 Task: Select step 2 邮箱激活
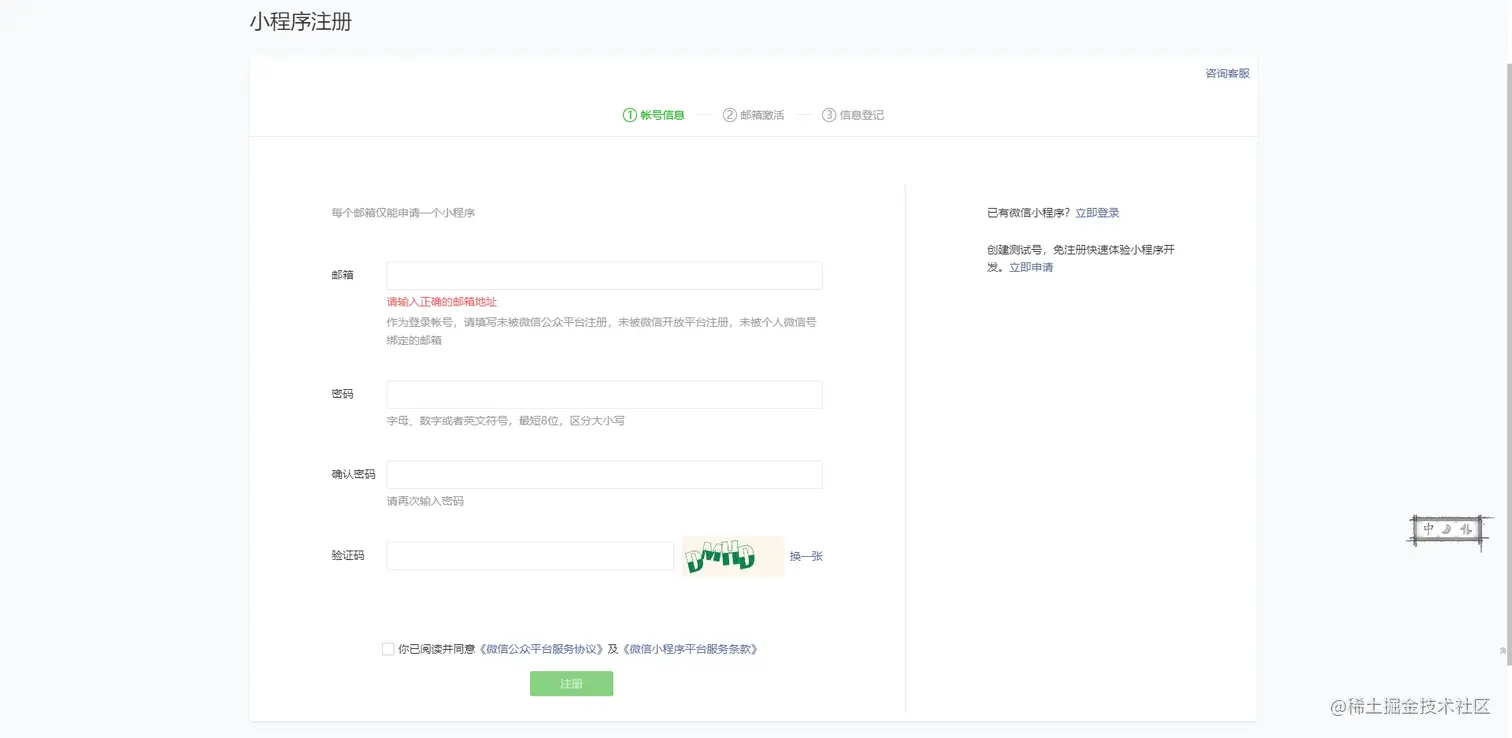click(x=753, y=115)
